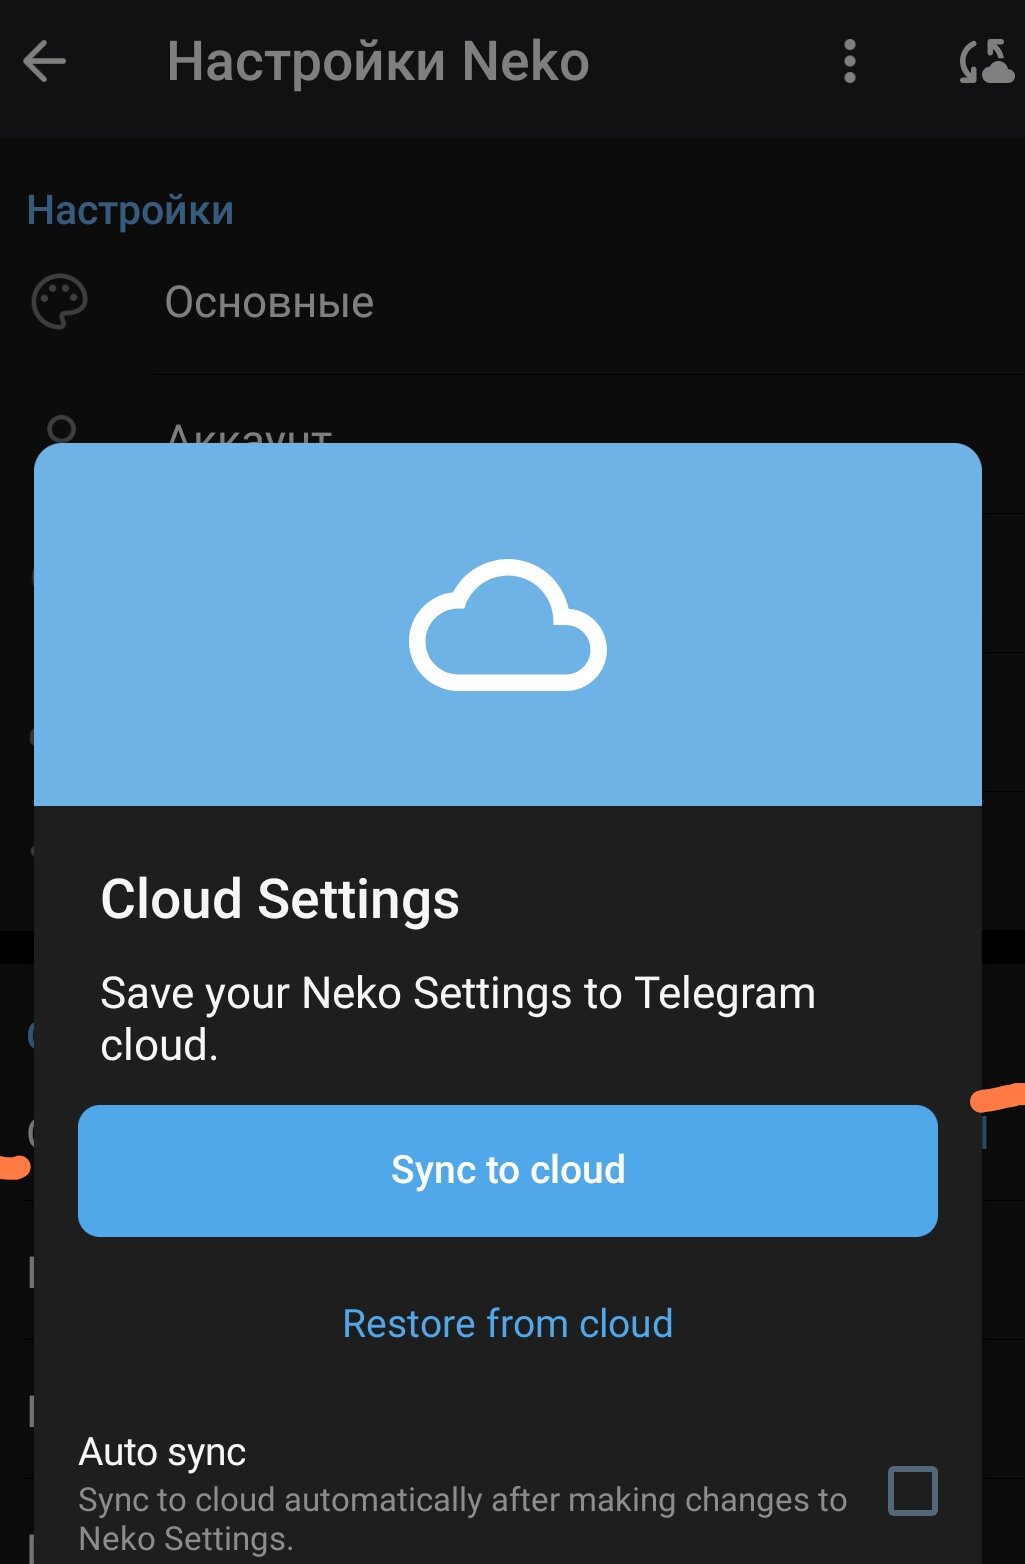Open the Аккаунт settings entry
1025x1564 pixels.
coord(248,433)
